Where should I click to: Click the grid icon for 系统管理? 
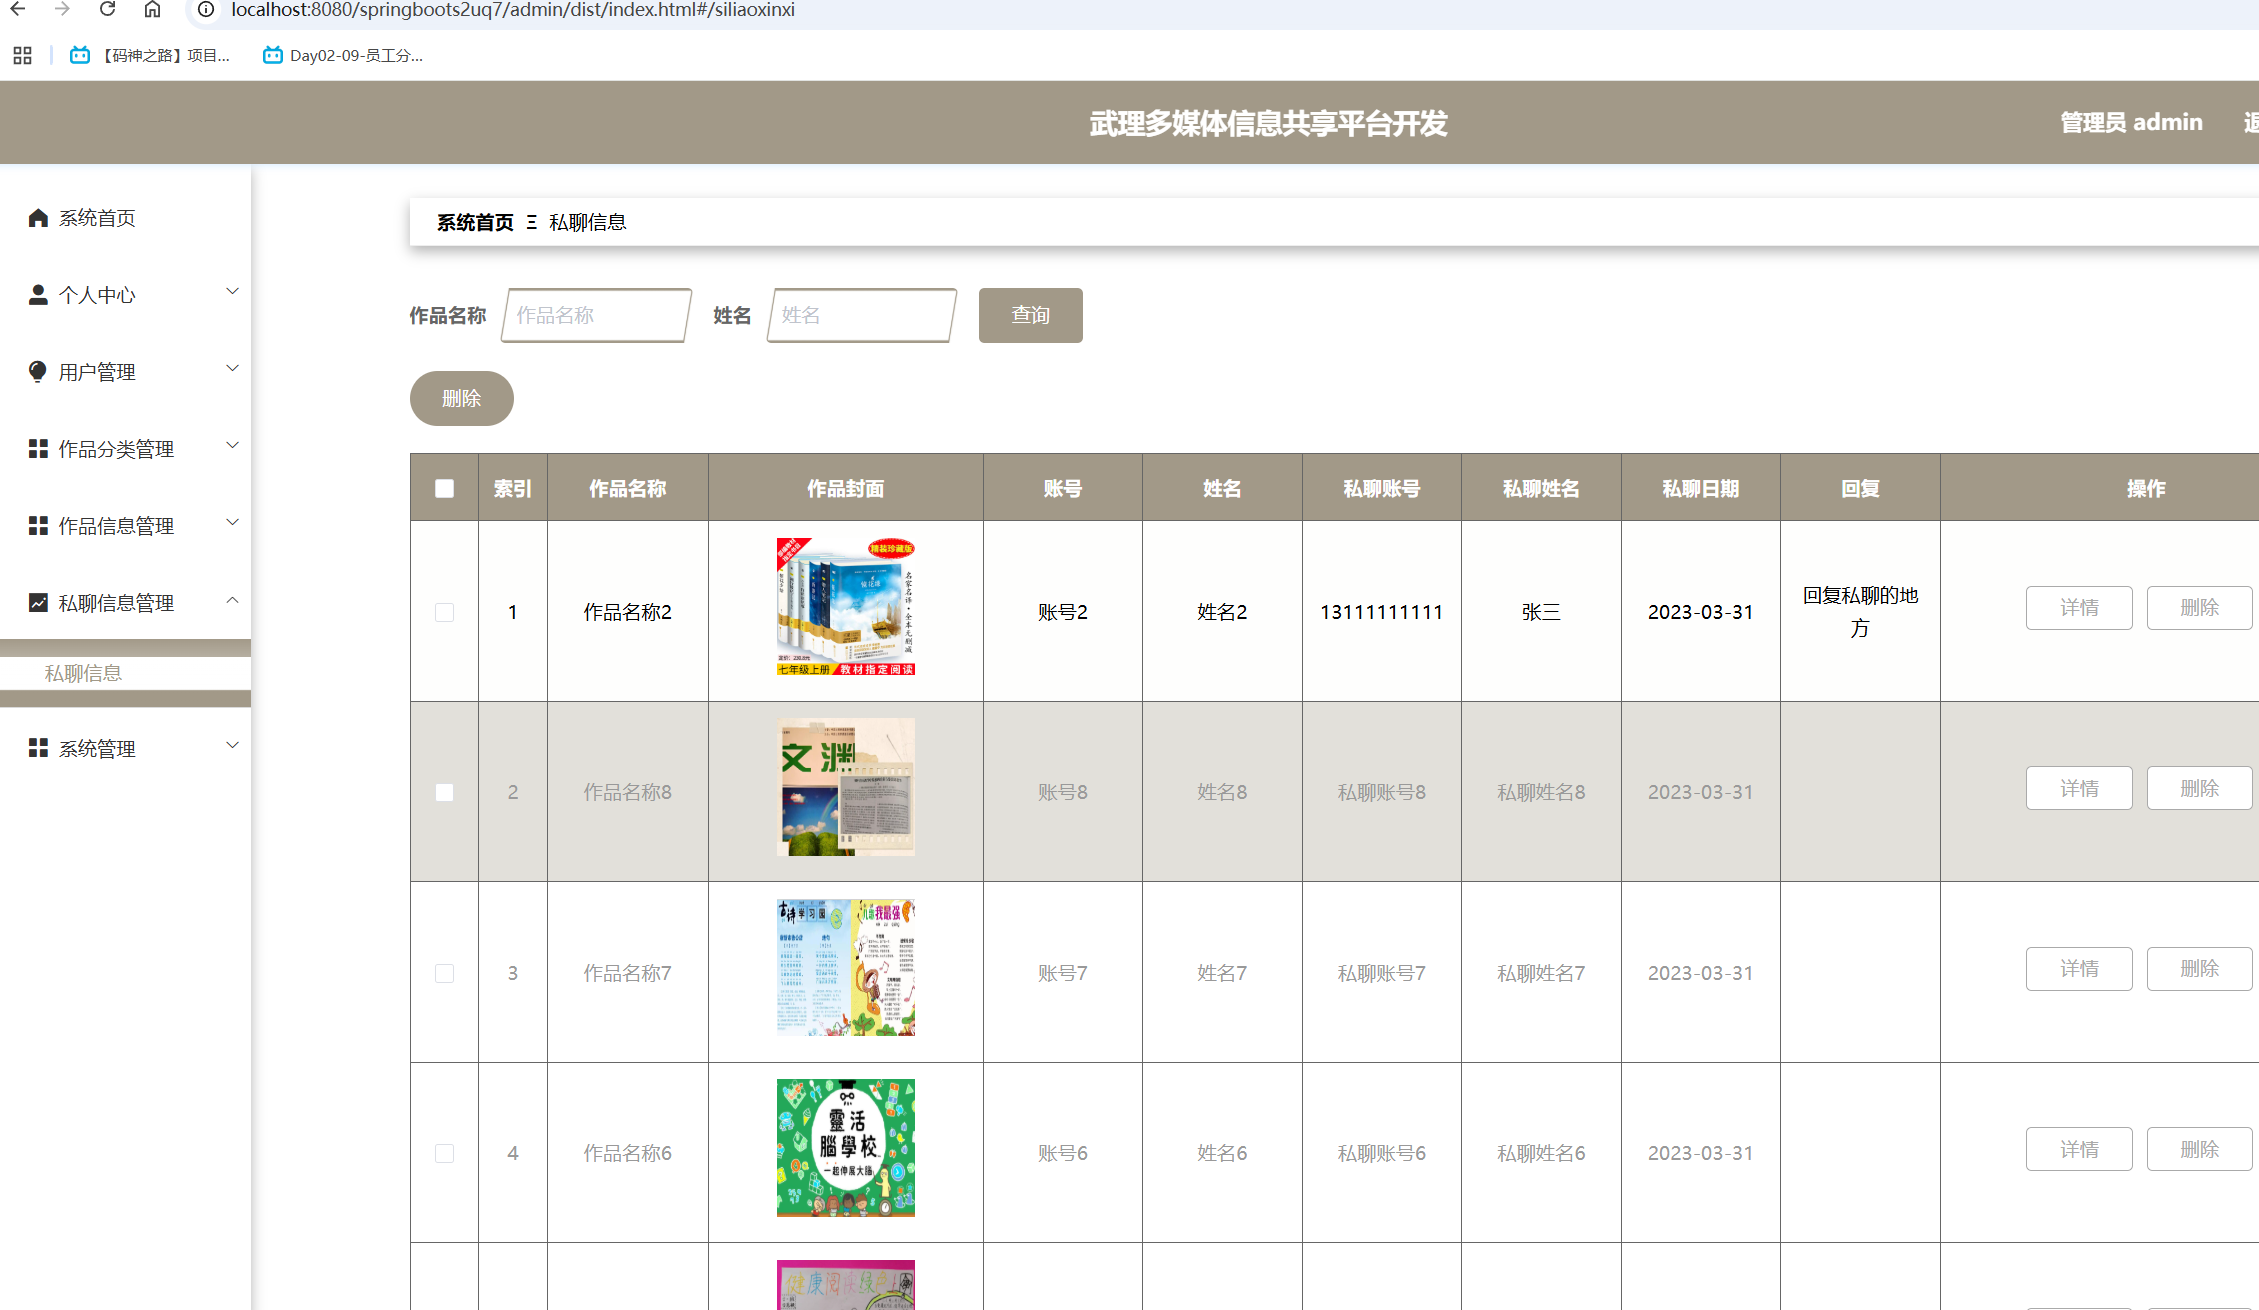tap(38, 748)
